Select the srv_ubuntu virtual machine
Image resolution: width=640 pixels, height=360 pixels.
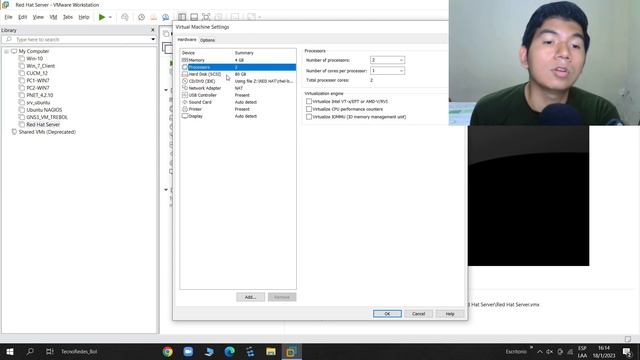pyautogui.click(x=38, y=103)
